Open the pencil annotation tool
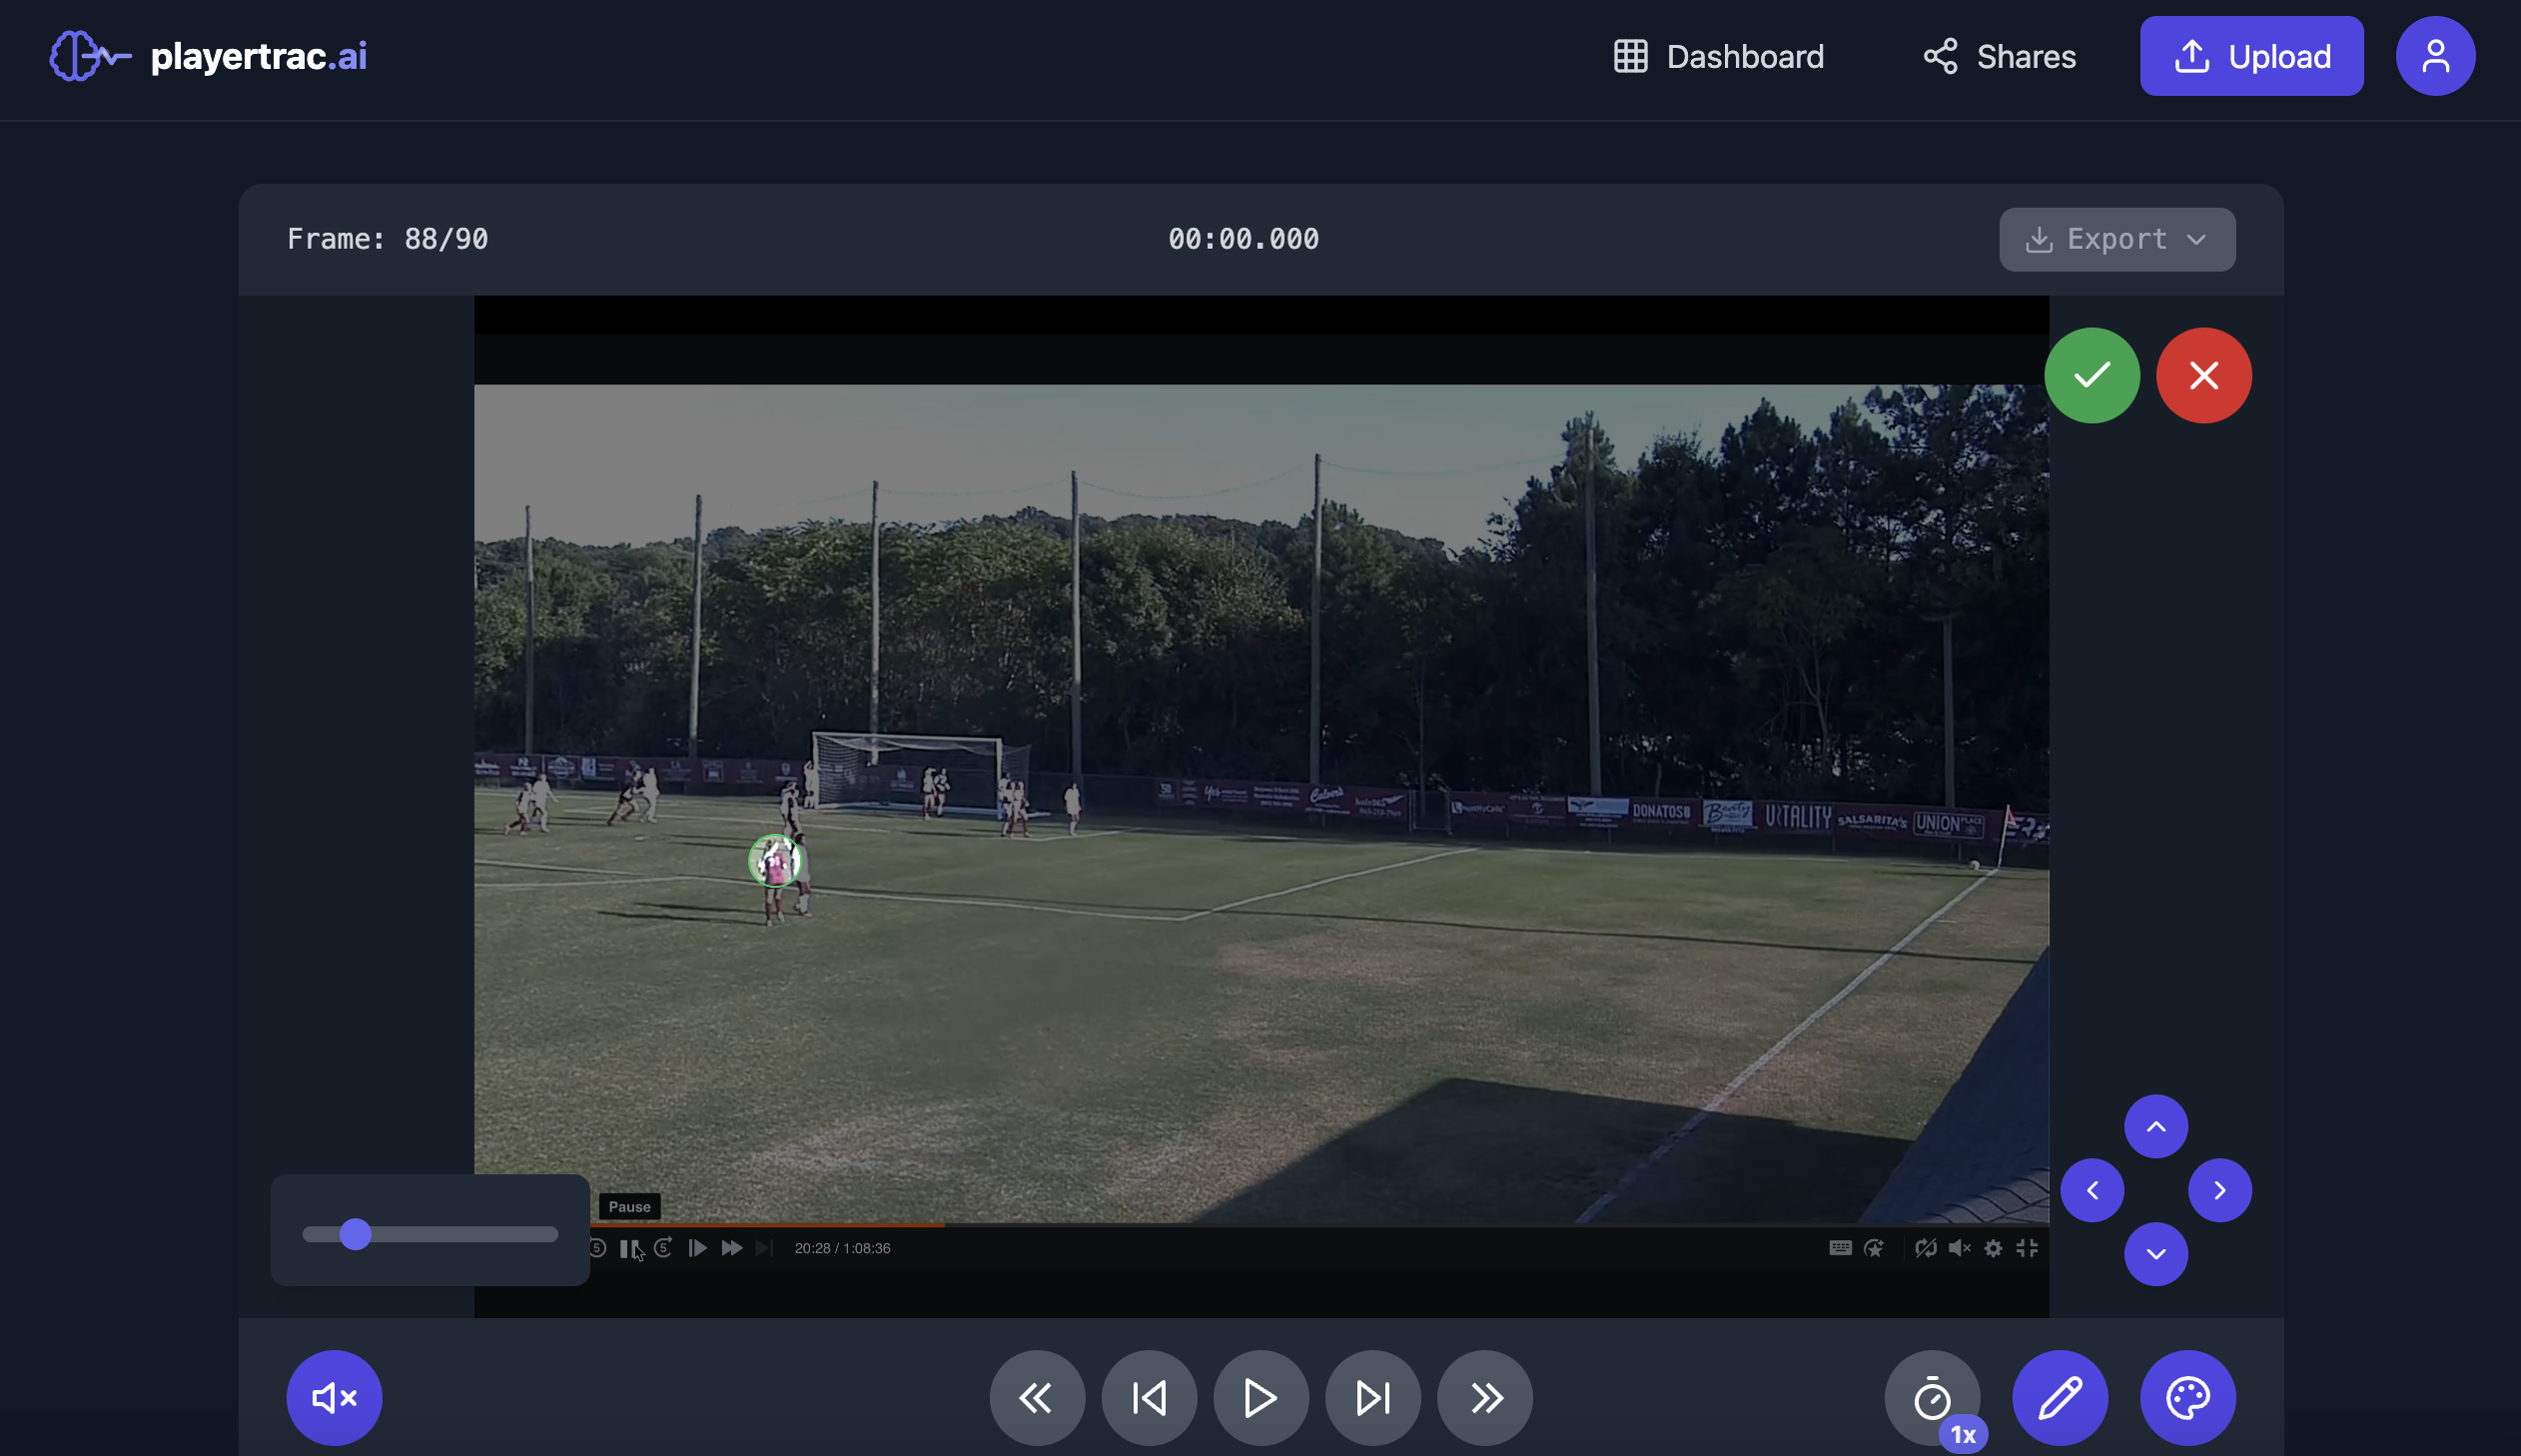The image size is (2521, 1456). (x=2059, y=1397)
